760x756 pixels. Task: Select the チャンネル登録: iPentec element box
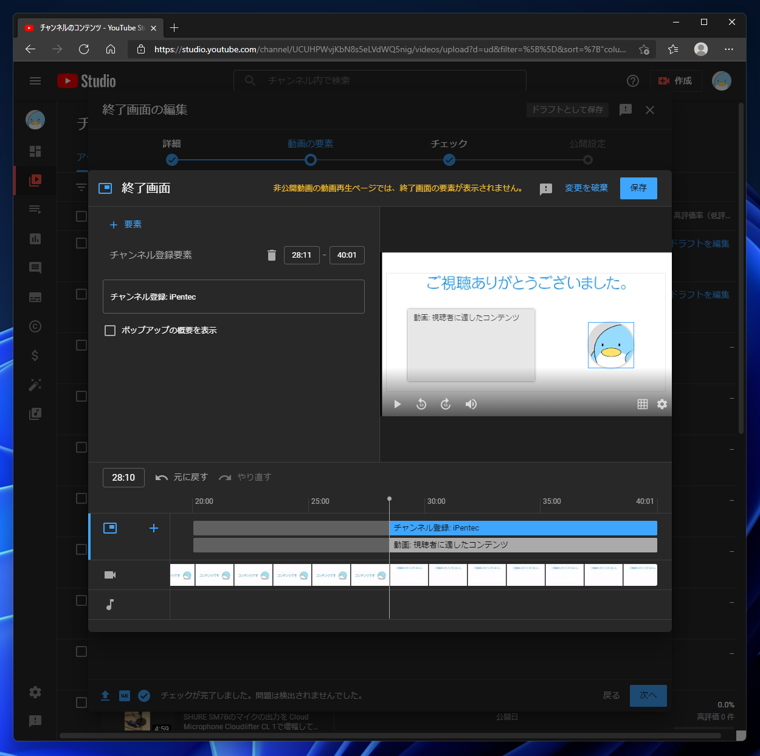point(234,297)
